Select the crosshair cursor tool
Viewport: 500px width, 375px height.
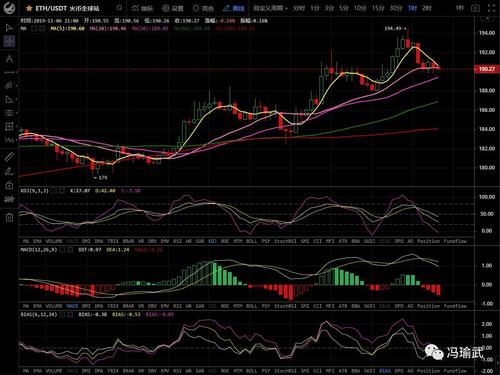[x=9, y=42]
